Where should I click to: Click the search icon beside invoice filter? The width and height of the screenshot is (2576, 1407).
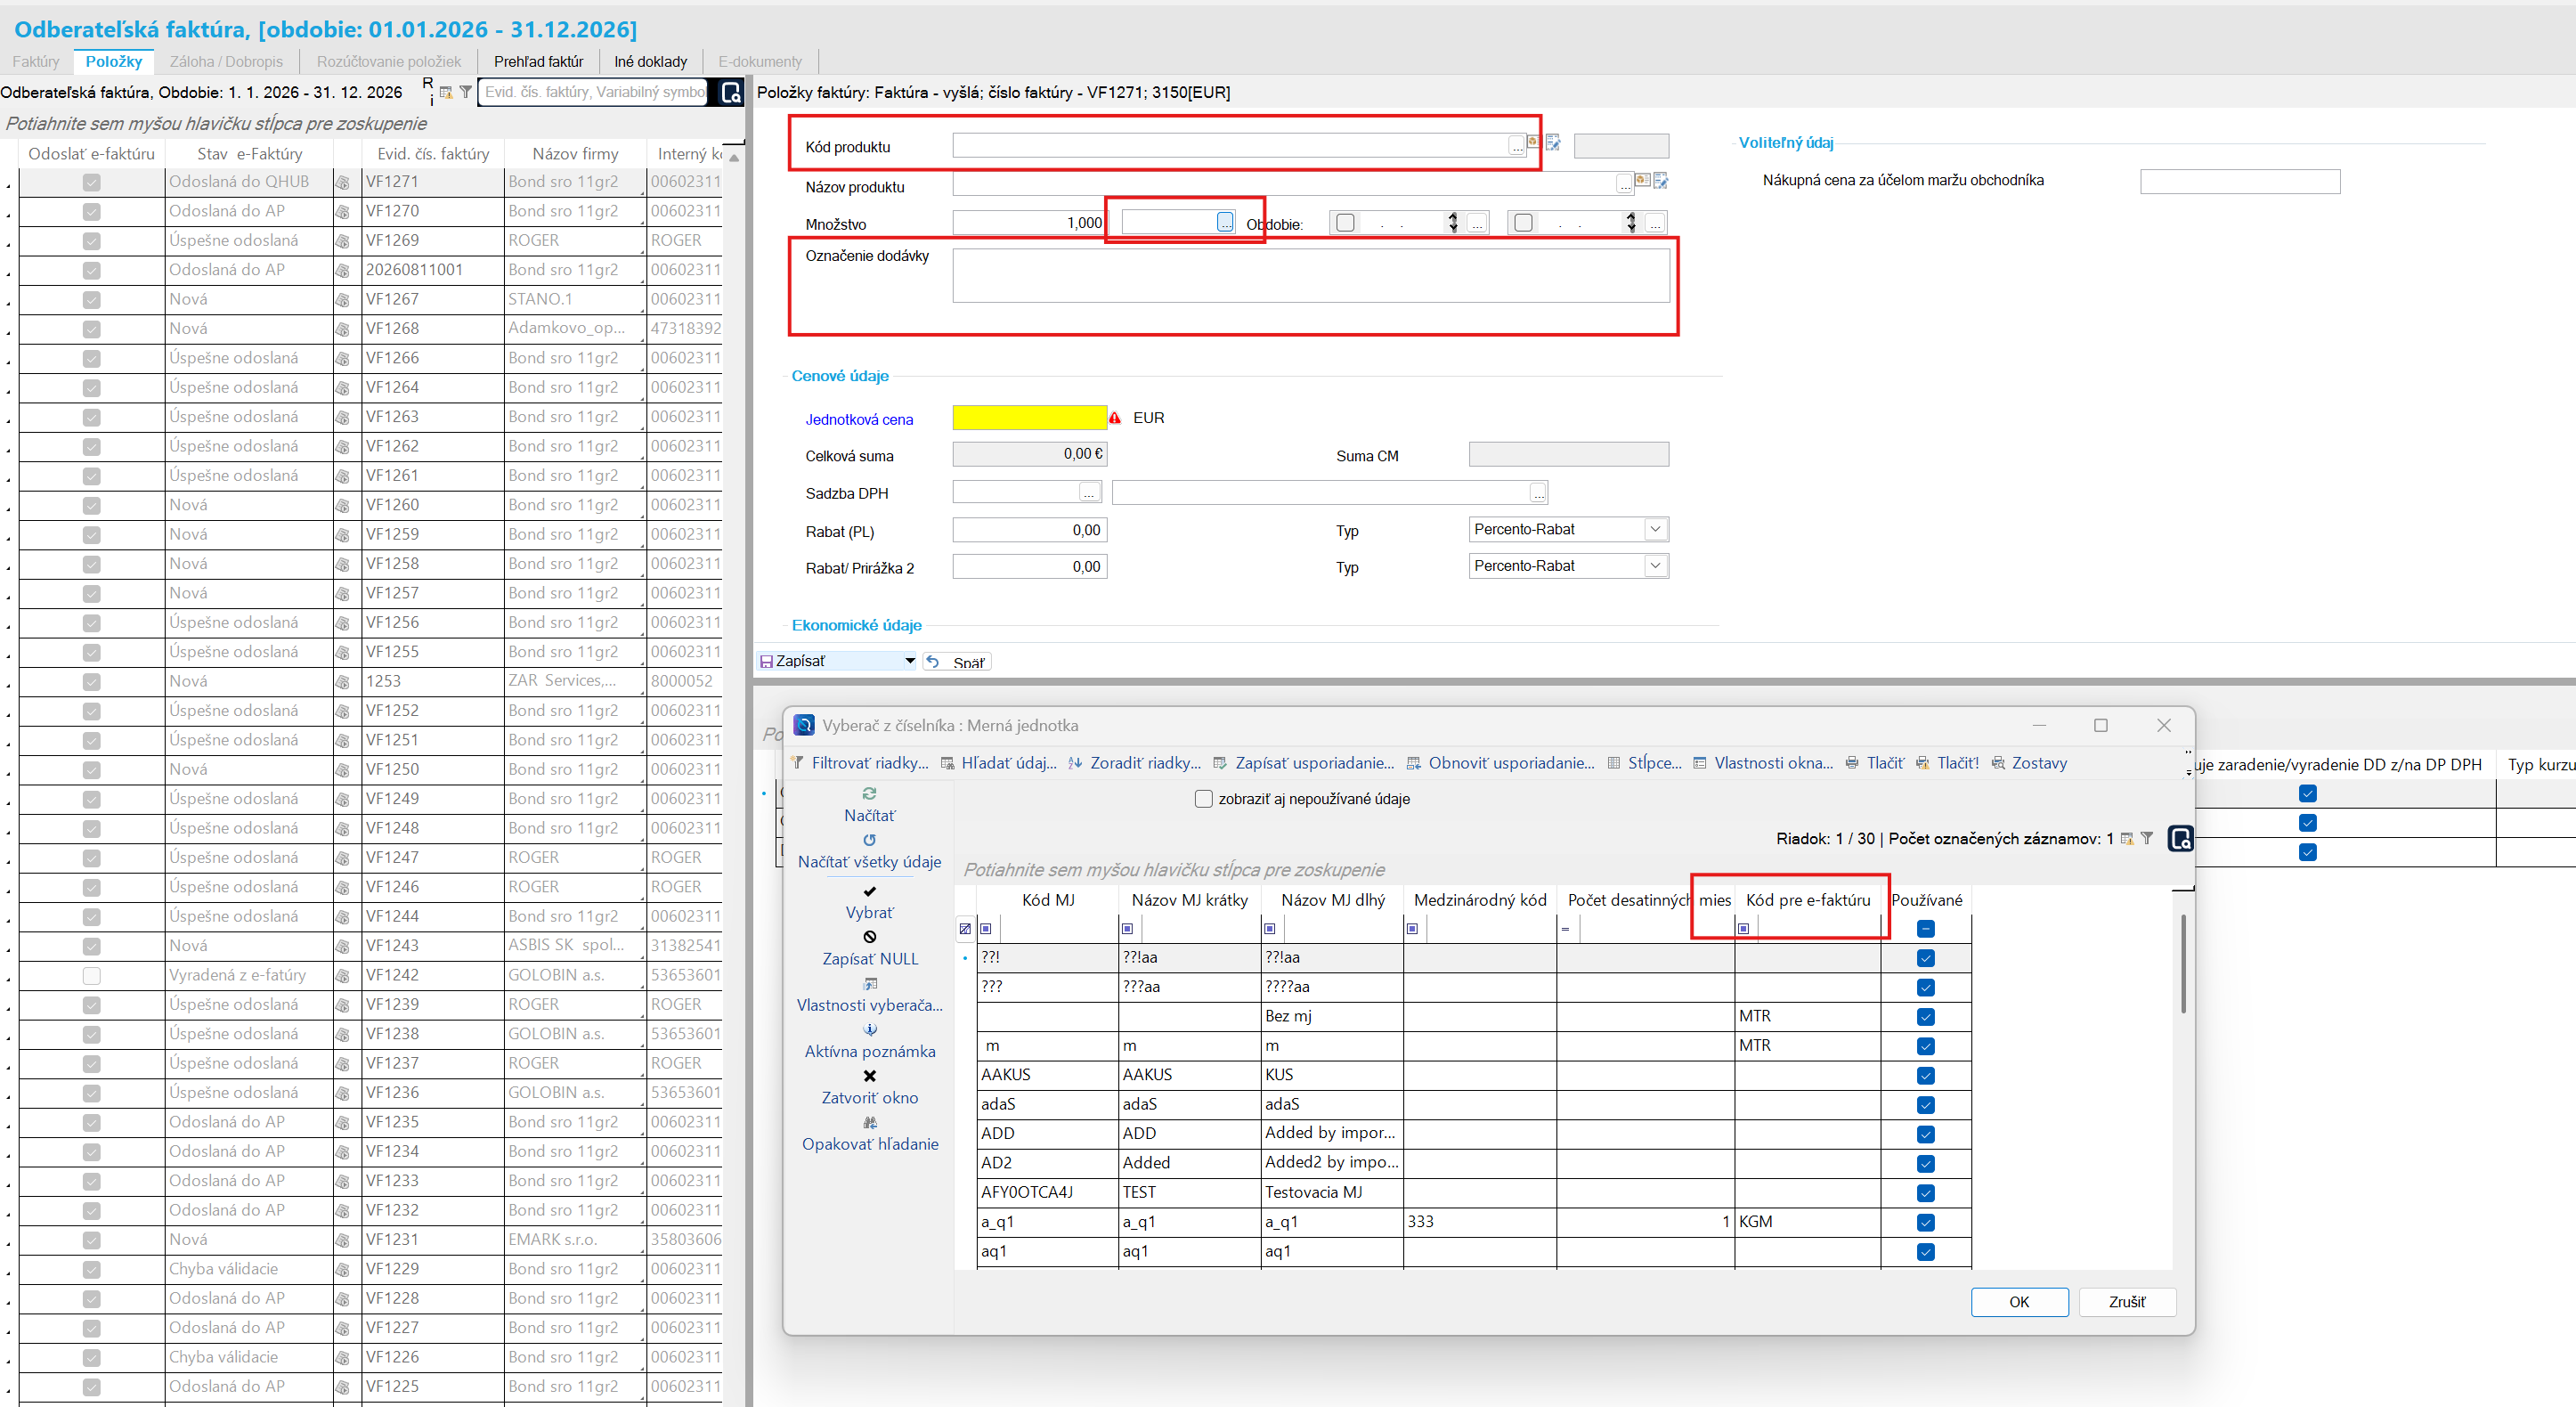coord(731,93)
